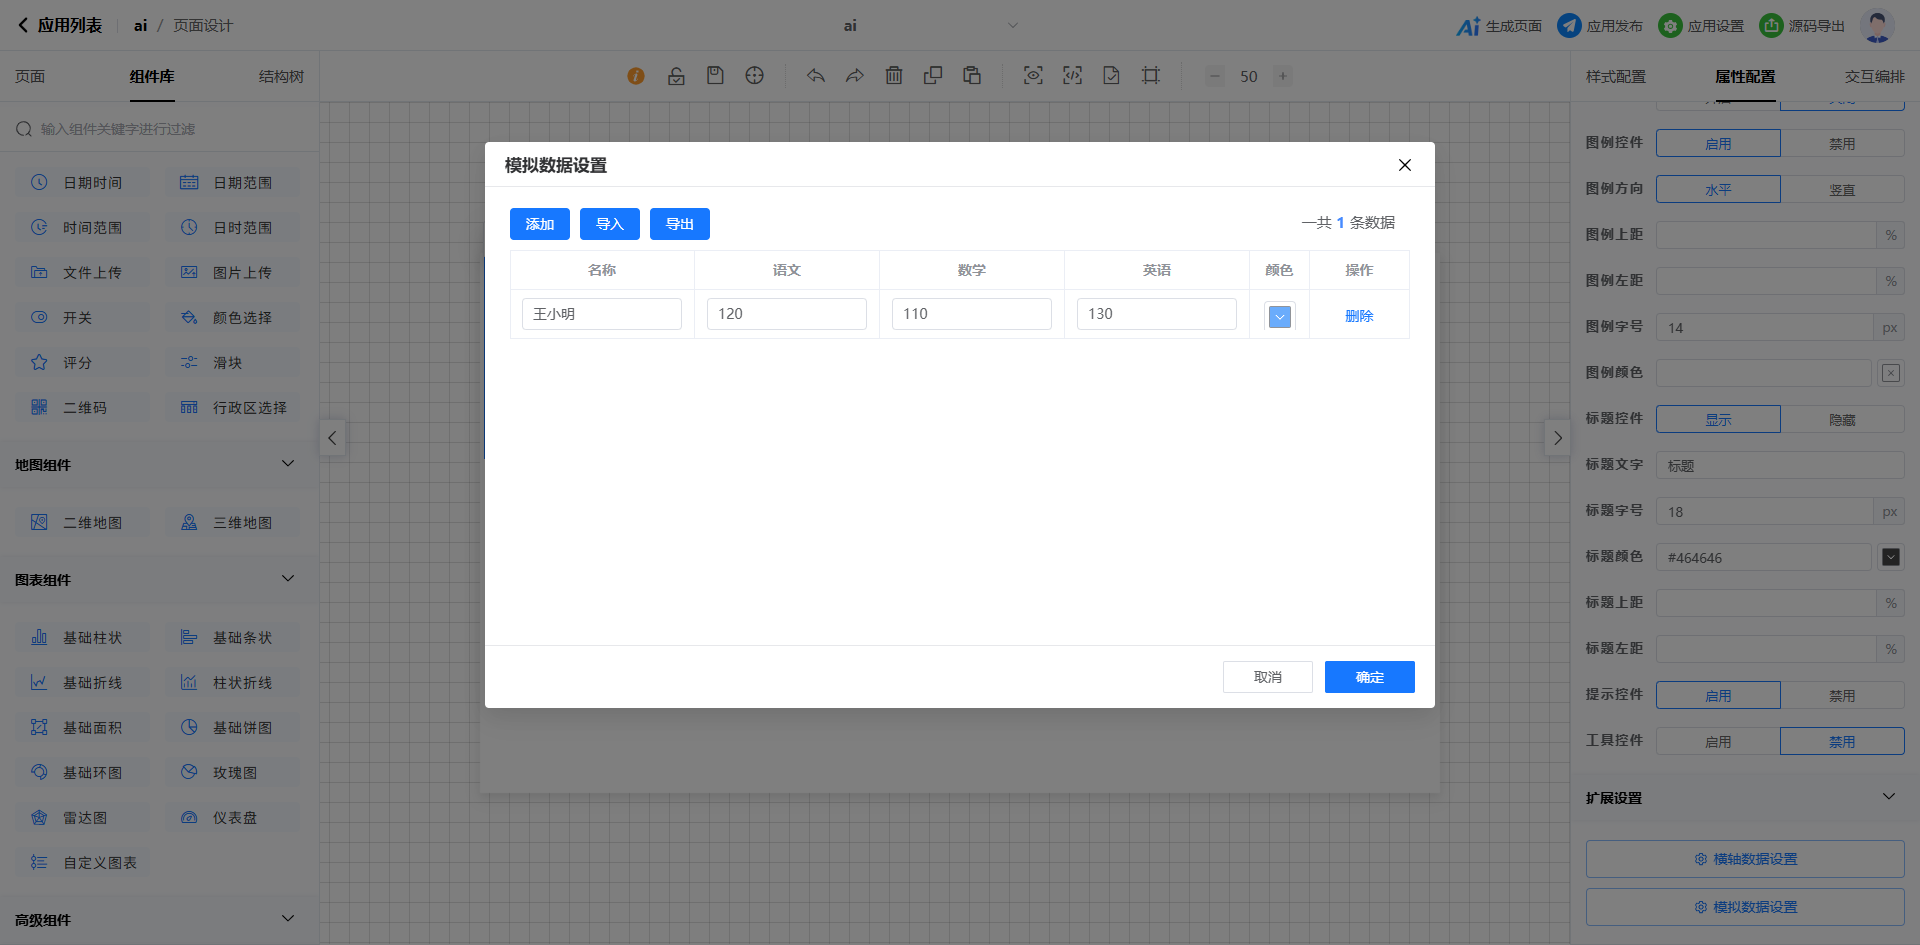The height and width of the screenshot is (945, 1920).
Task: Click the preview eye icon in toolbar
Action: [x=1033, y=76]
